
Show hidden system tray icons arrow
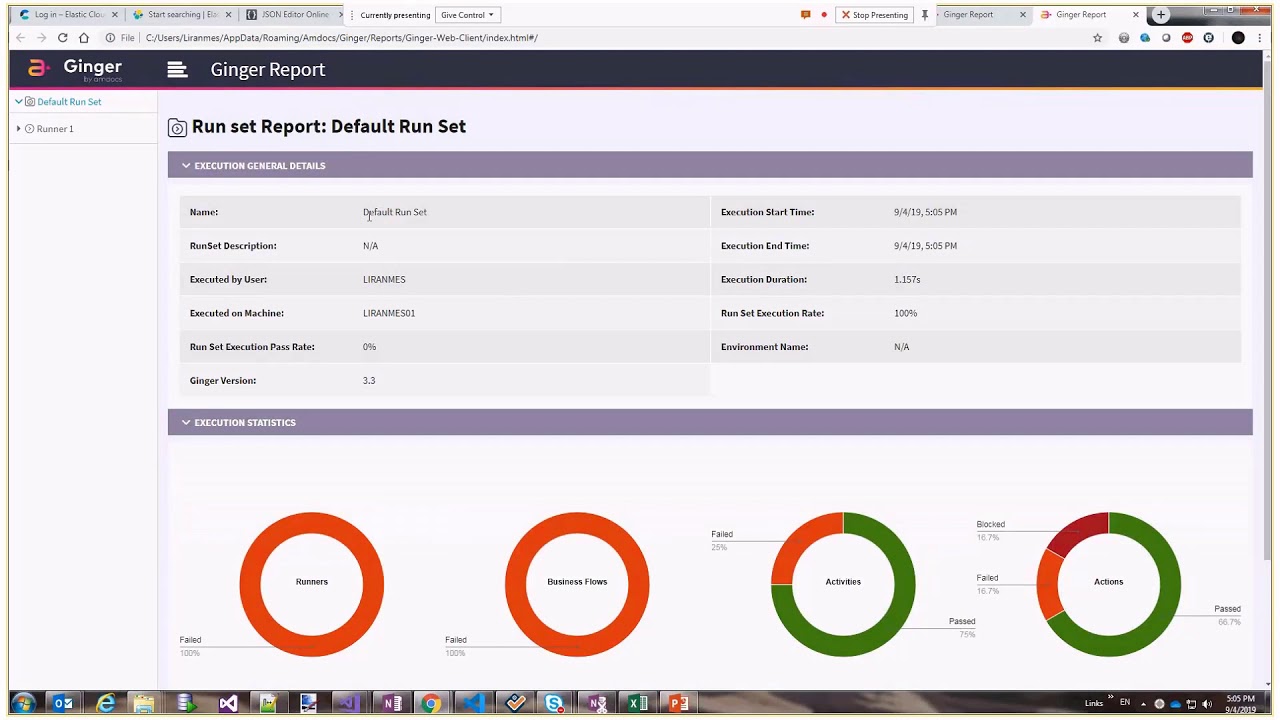point(1144,704)
